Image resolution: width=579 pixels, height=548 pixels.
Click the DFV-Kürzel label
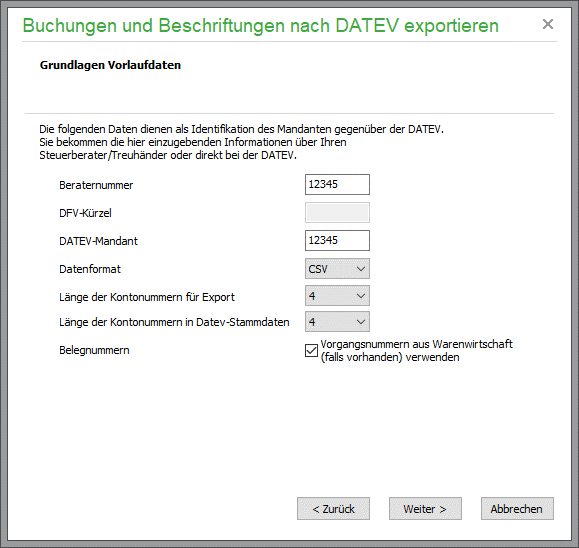[x=85, y=213]
